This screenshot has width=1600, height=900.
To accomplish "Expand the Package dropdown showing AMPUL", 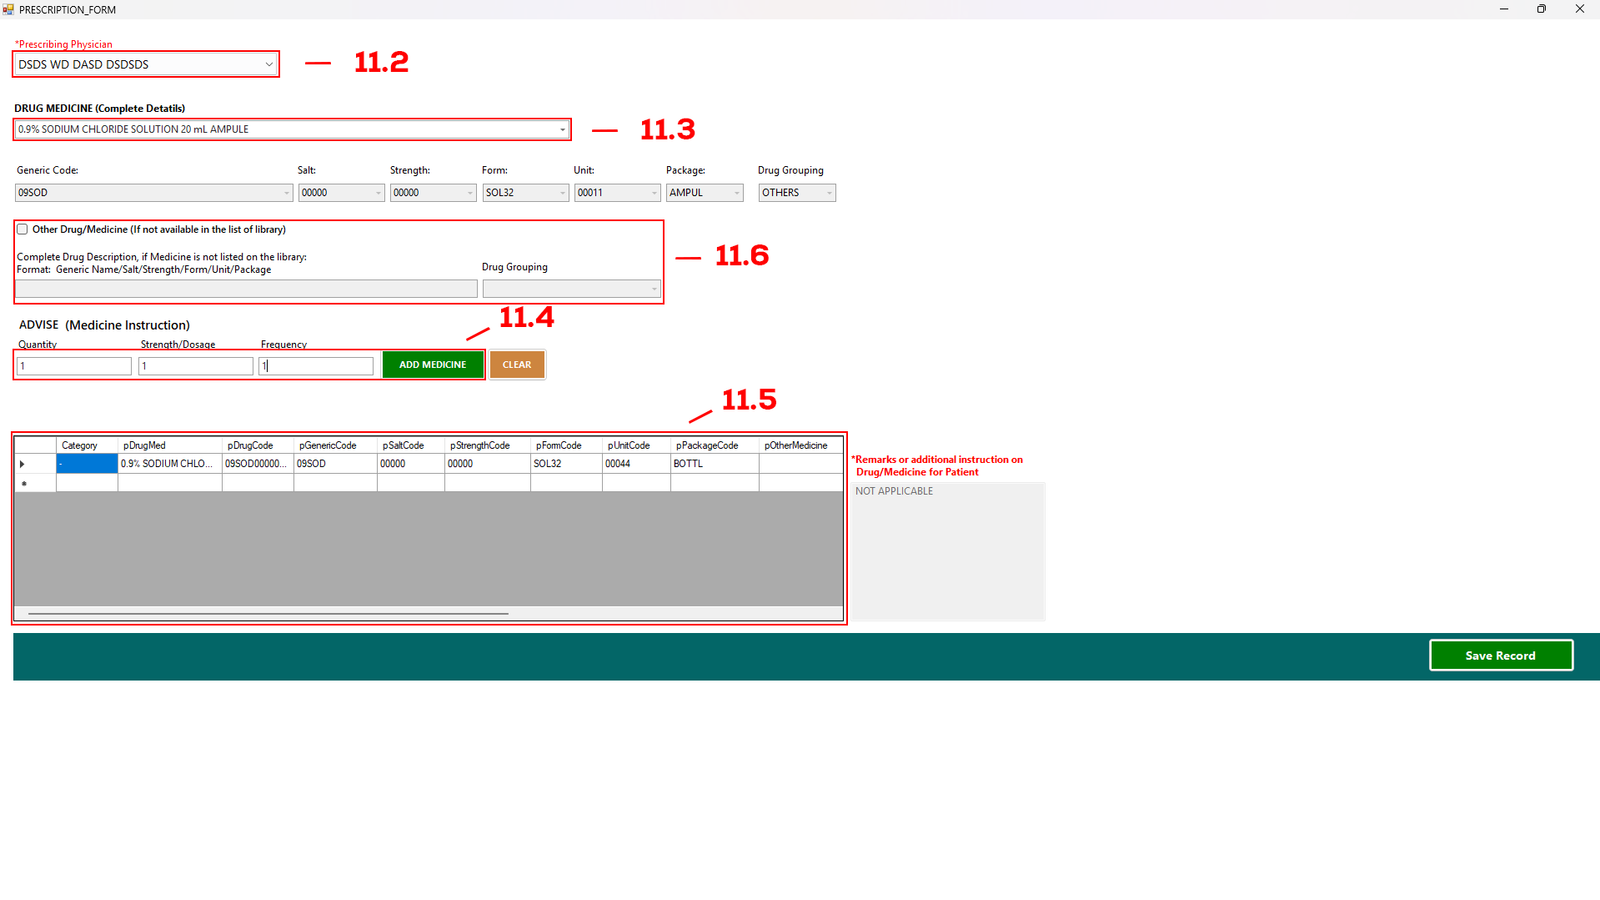I will [x=737, y=193].
